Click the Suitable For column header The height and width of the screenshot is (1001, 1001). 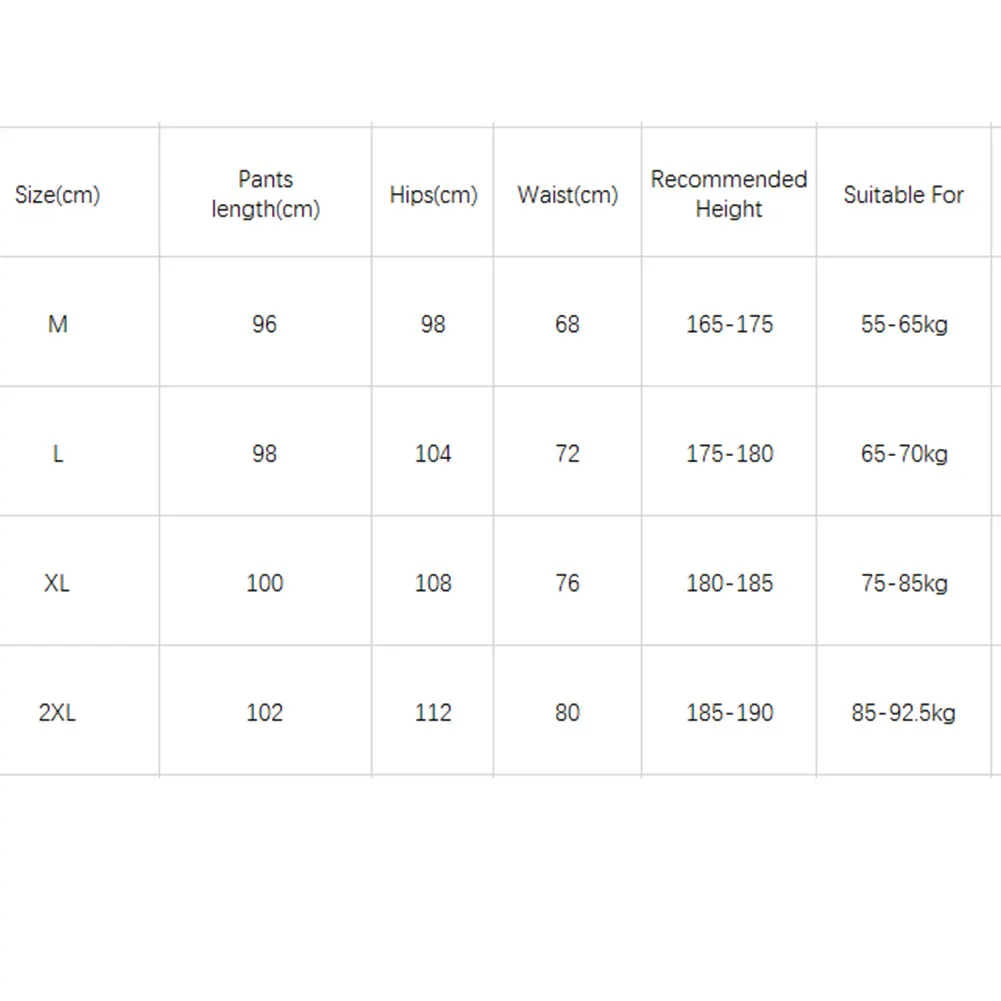click(x=903, y=195)
